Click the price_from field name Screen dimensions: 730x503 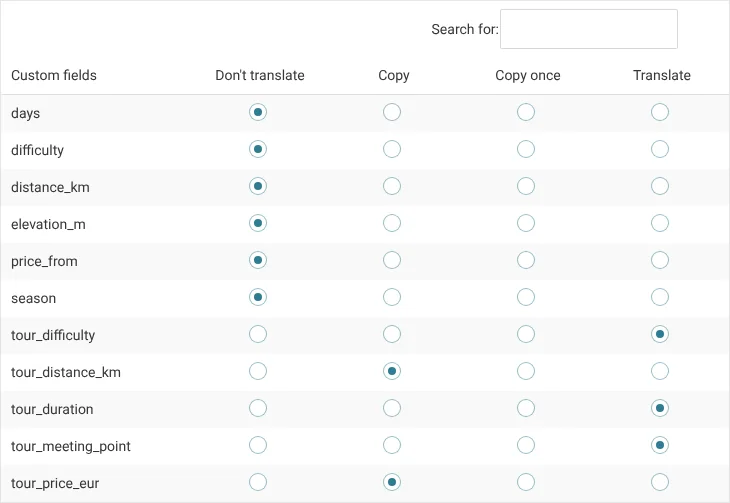point(44,261)
